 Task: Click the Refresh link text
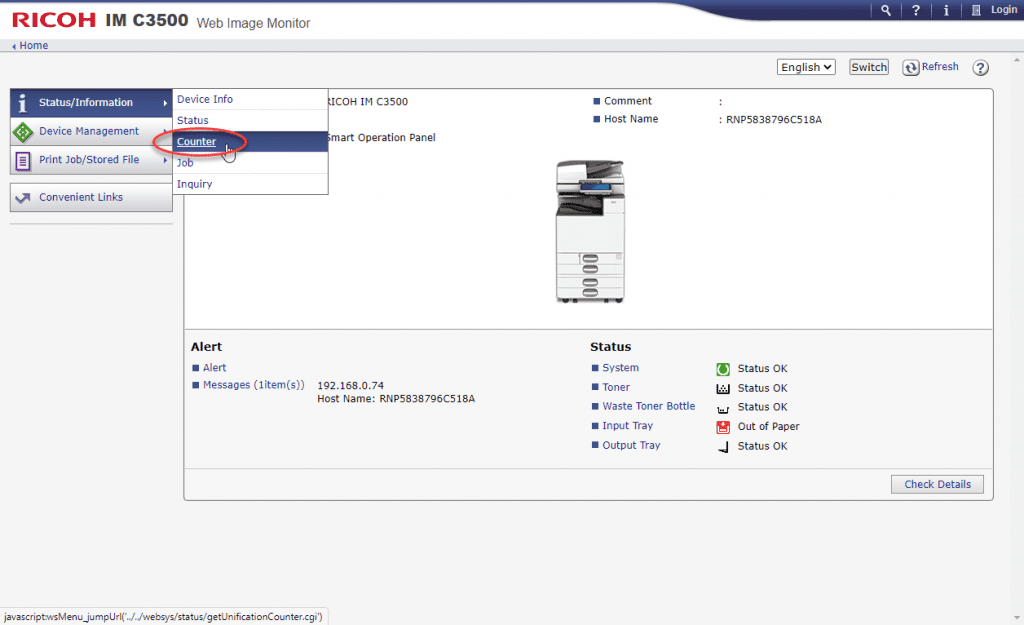click(x=940, y=67)
